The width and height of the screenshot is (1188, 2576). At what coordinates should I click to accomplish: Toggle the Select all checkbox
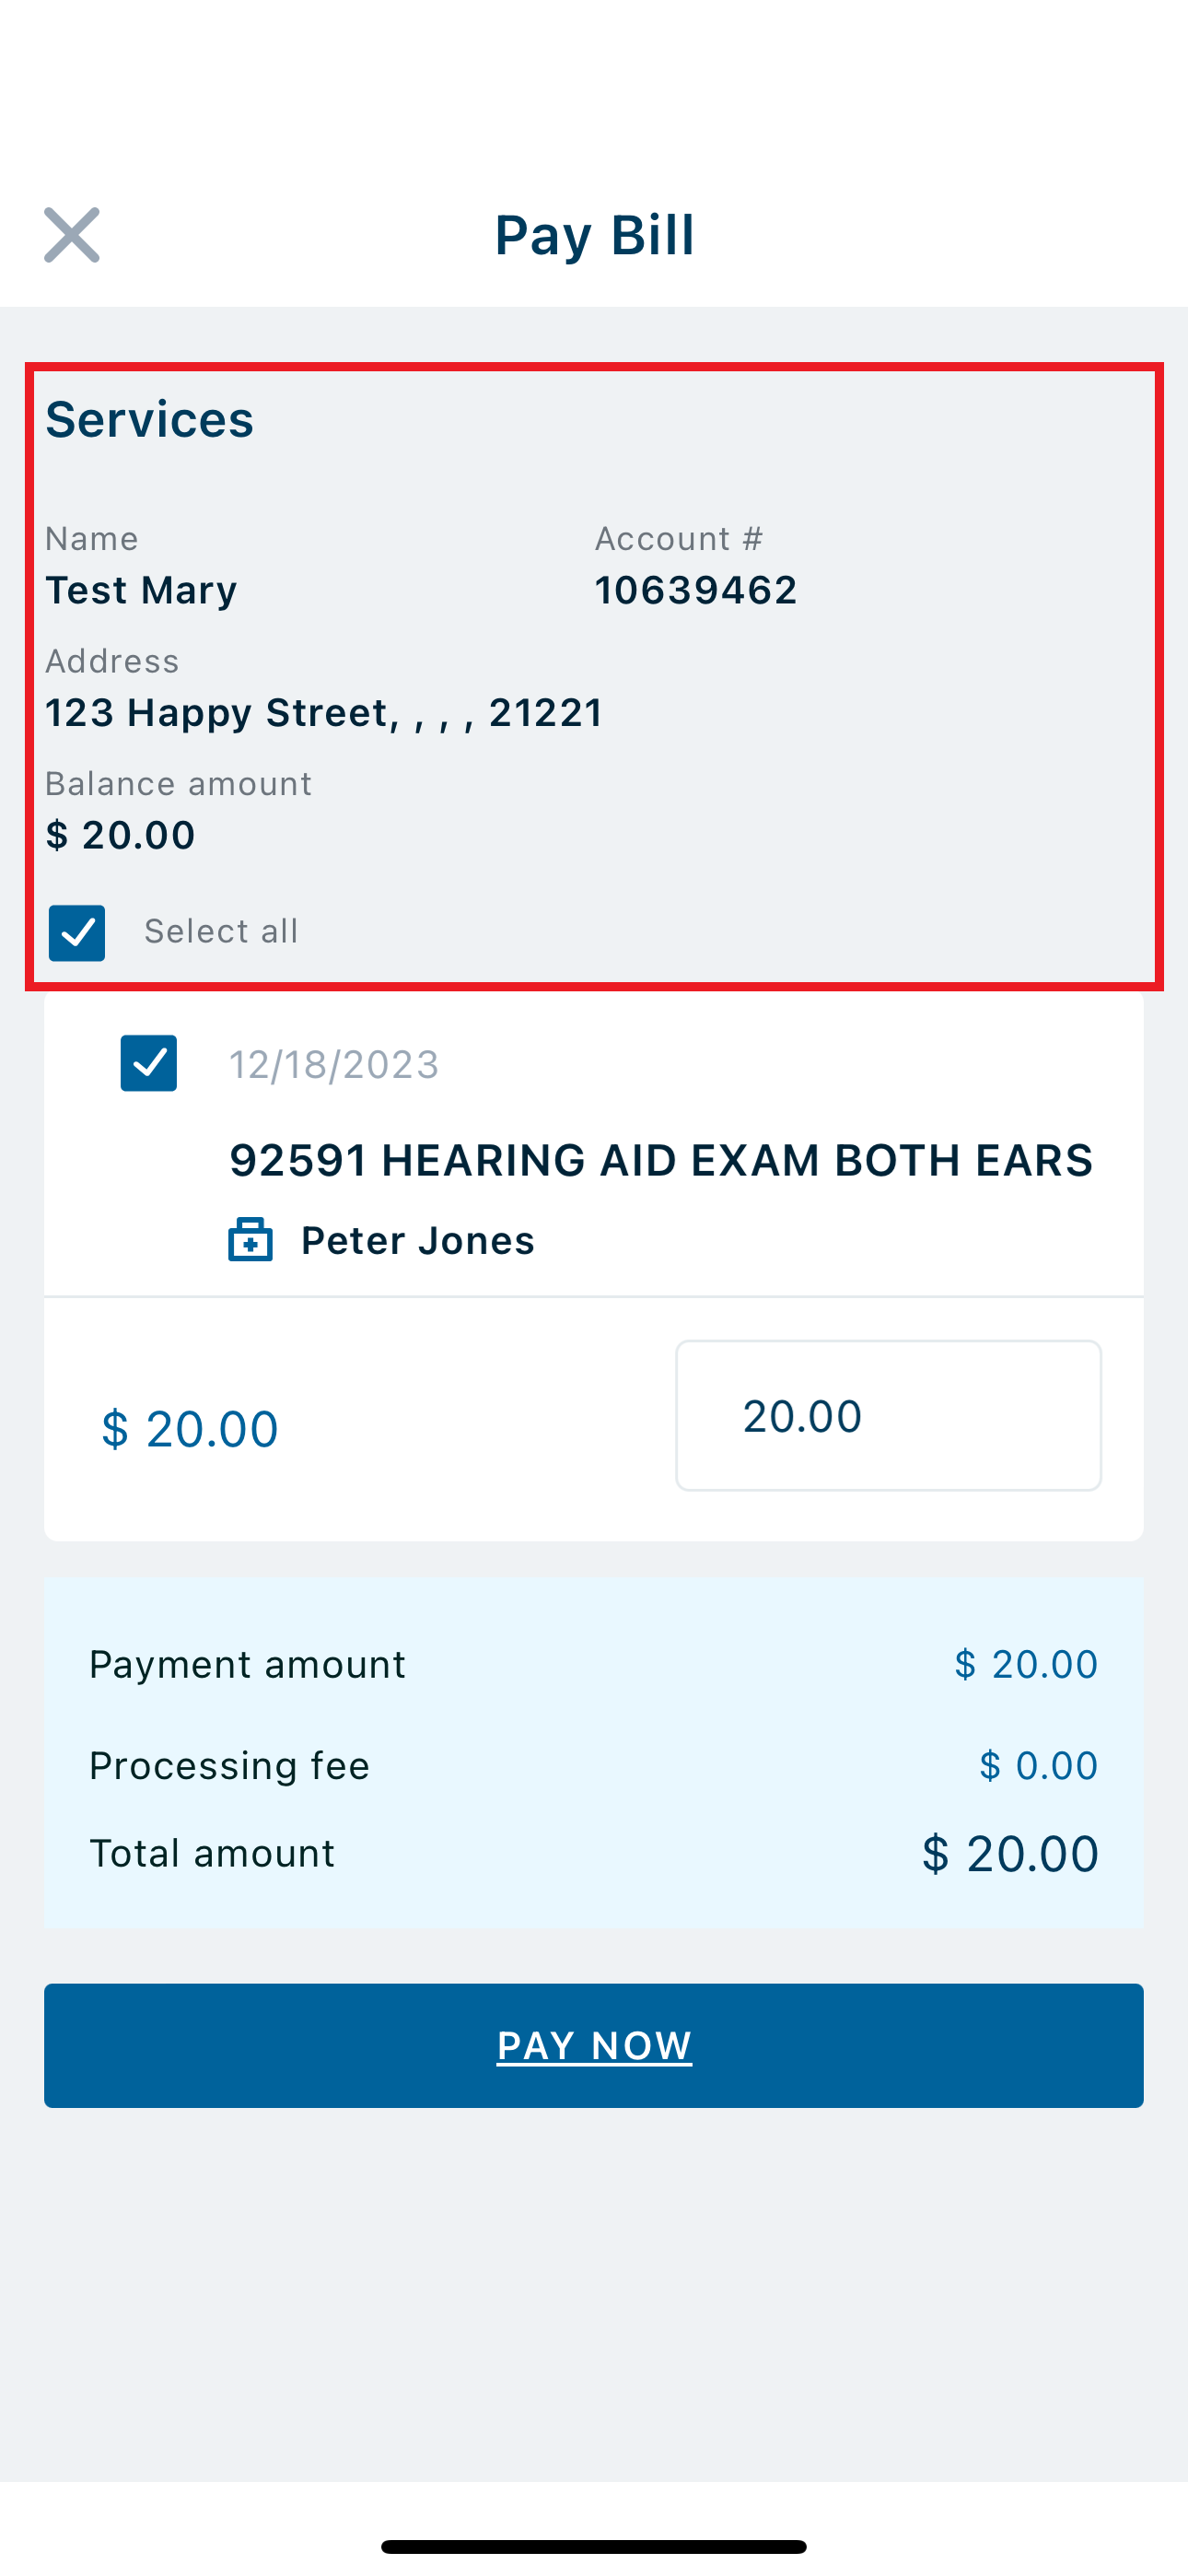coord(77,932)
